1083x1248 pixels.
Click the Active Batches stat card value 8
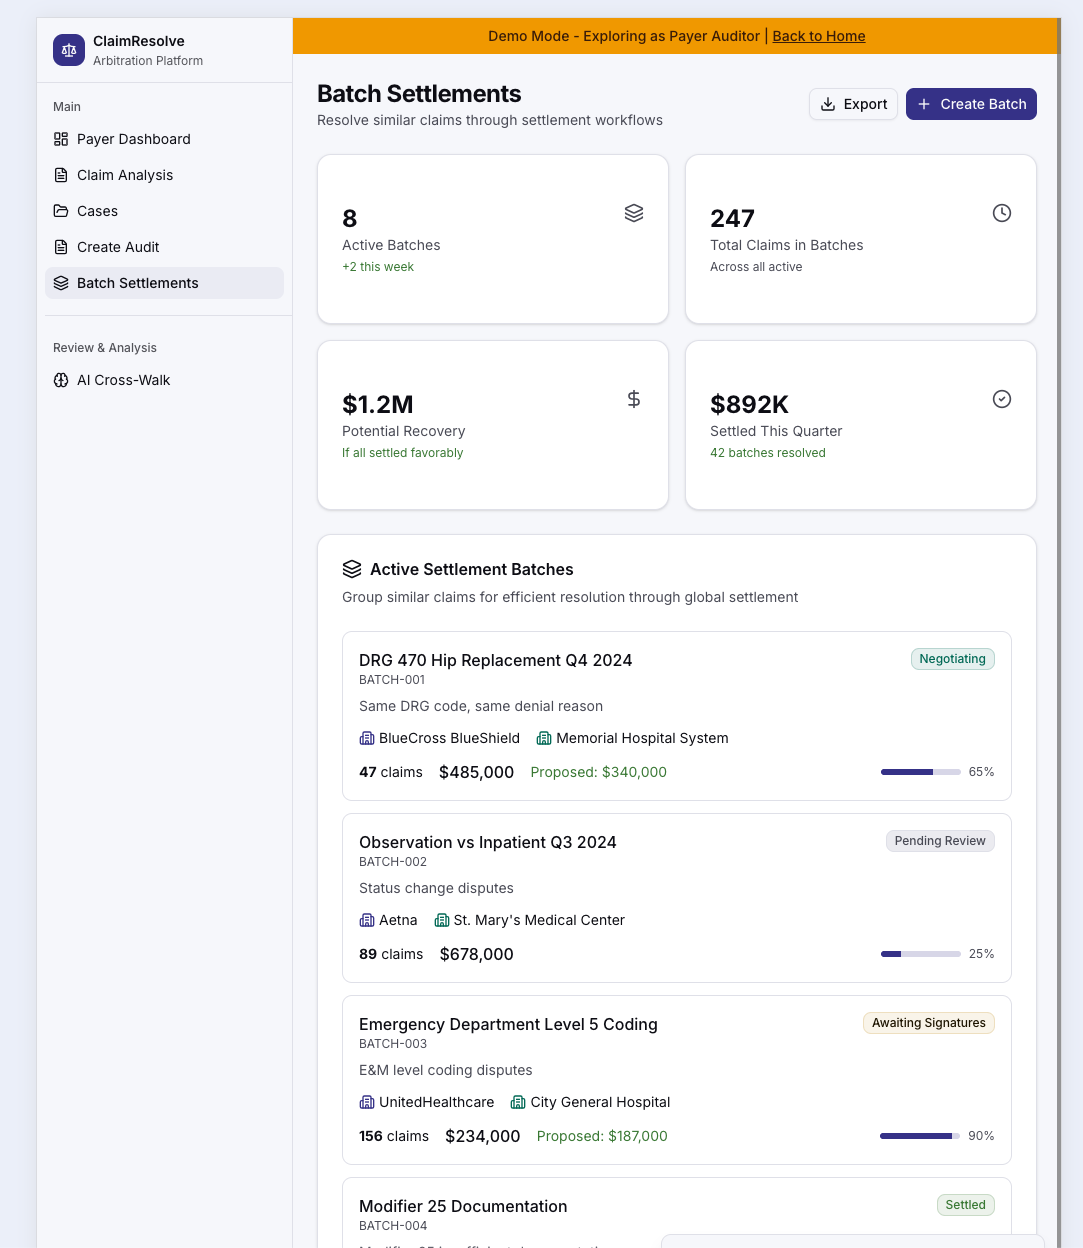[350, 218]
